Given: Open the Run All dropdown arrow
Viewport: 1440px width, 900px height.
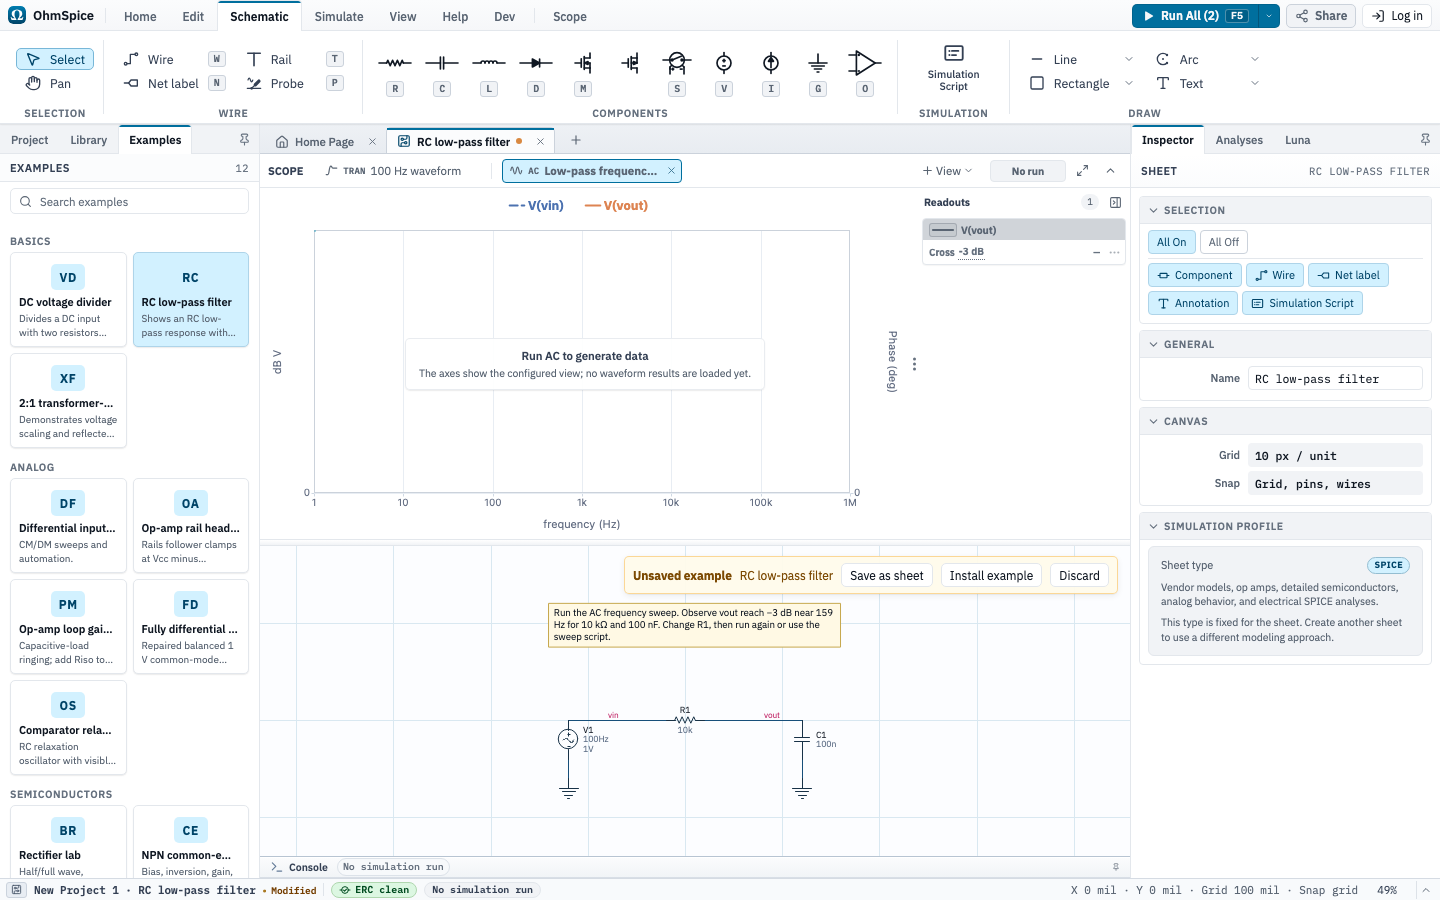Looking at the screenshot, I should (x=1269, y=16).
